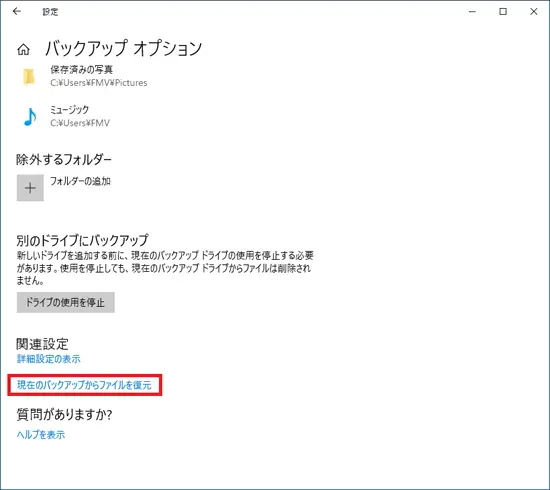The width and height of the screenshot is (550, 490).
Task: Add an excluded folder with the plus icon
Action: coord(30,188)
